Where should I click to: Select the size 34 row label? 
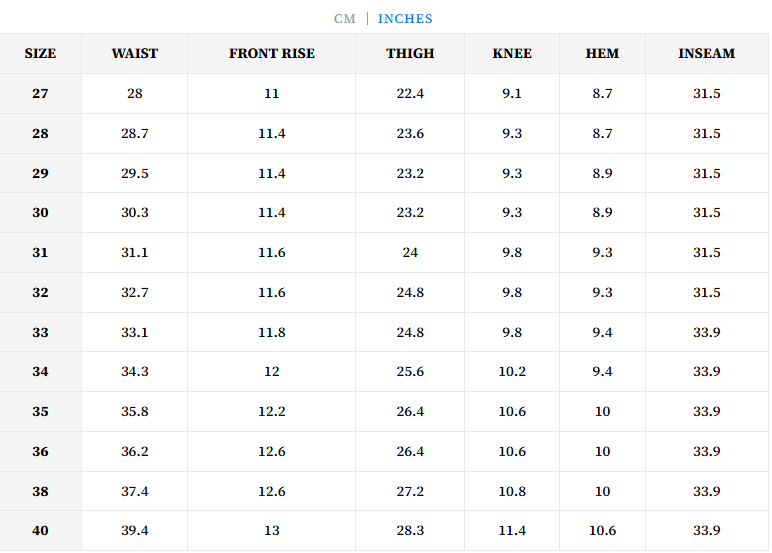click(x=40, y=372)
